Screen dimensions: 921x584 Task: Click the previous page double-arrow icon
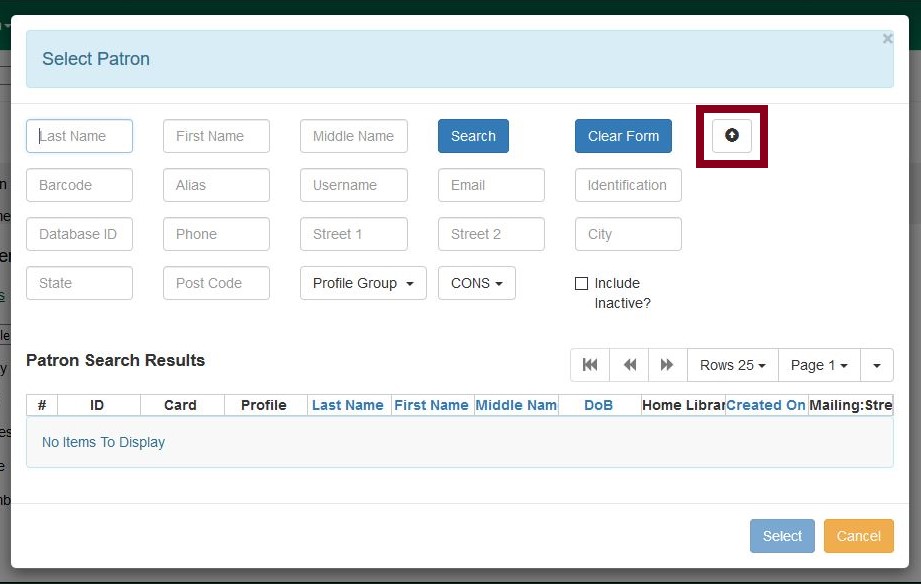point(628,364)
